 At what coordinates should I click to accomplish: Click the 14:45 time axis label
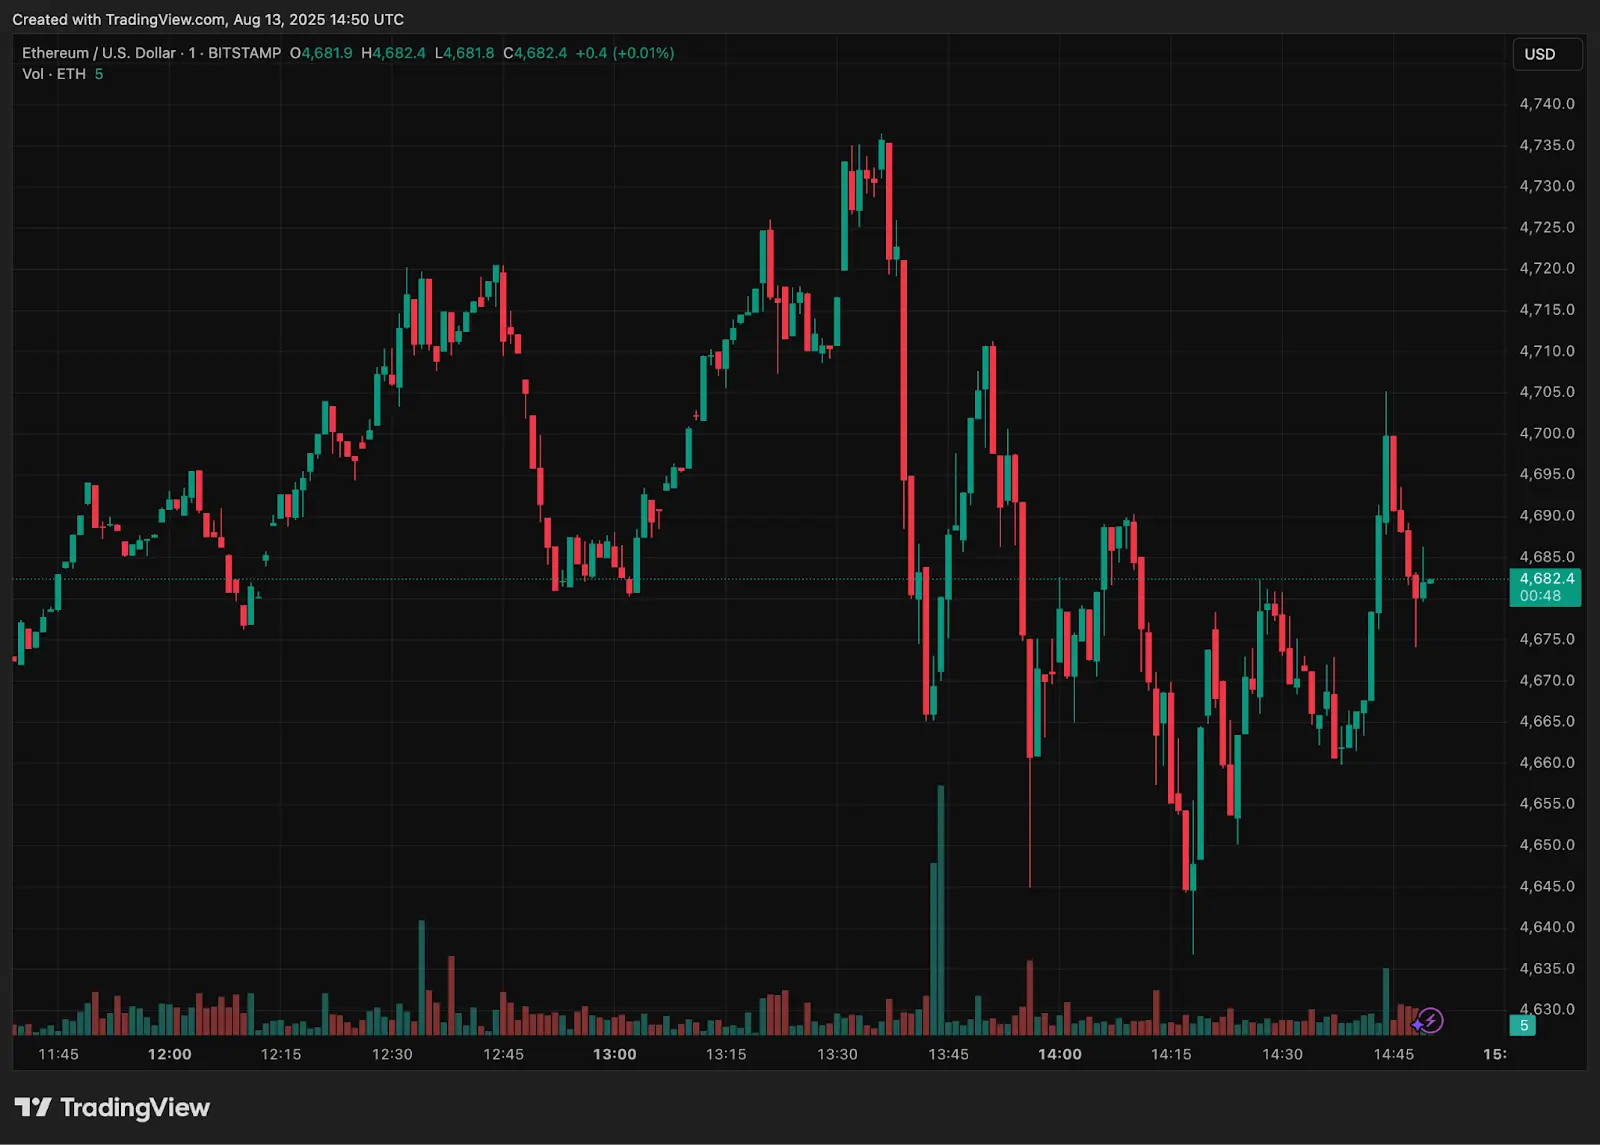click(x=1394, y=1054)
